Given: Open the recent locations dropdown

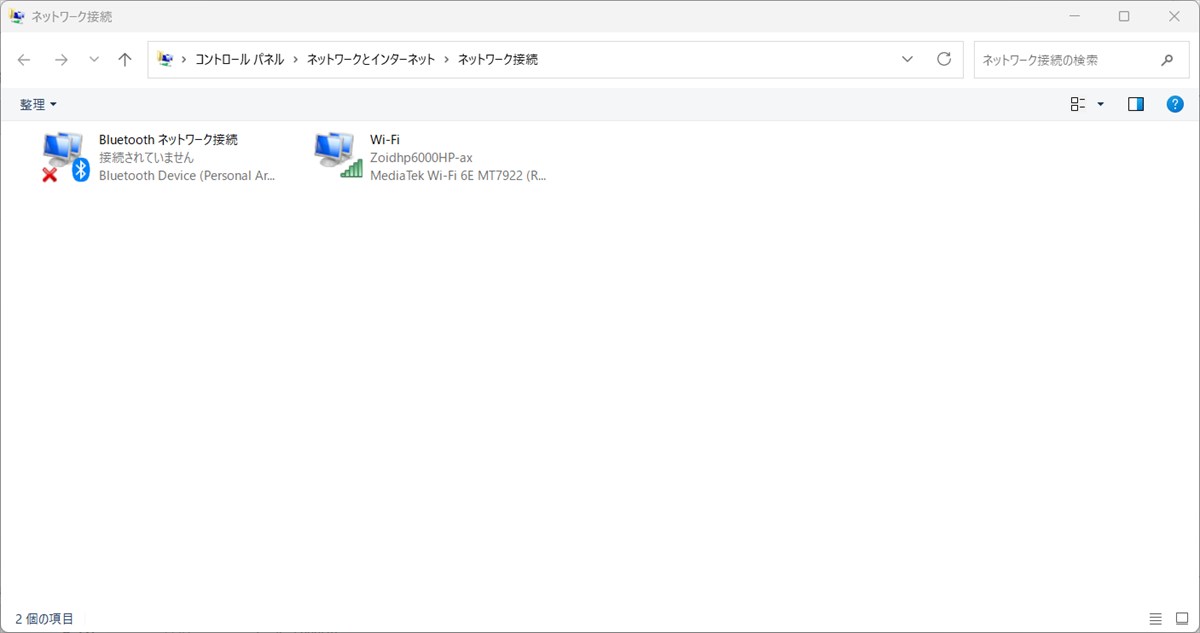Looking at the screenshot, I should [x=94, y=60].
